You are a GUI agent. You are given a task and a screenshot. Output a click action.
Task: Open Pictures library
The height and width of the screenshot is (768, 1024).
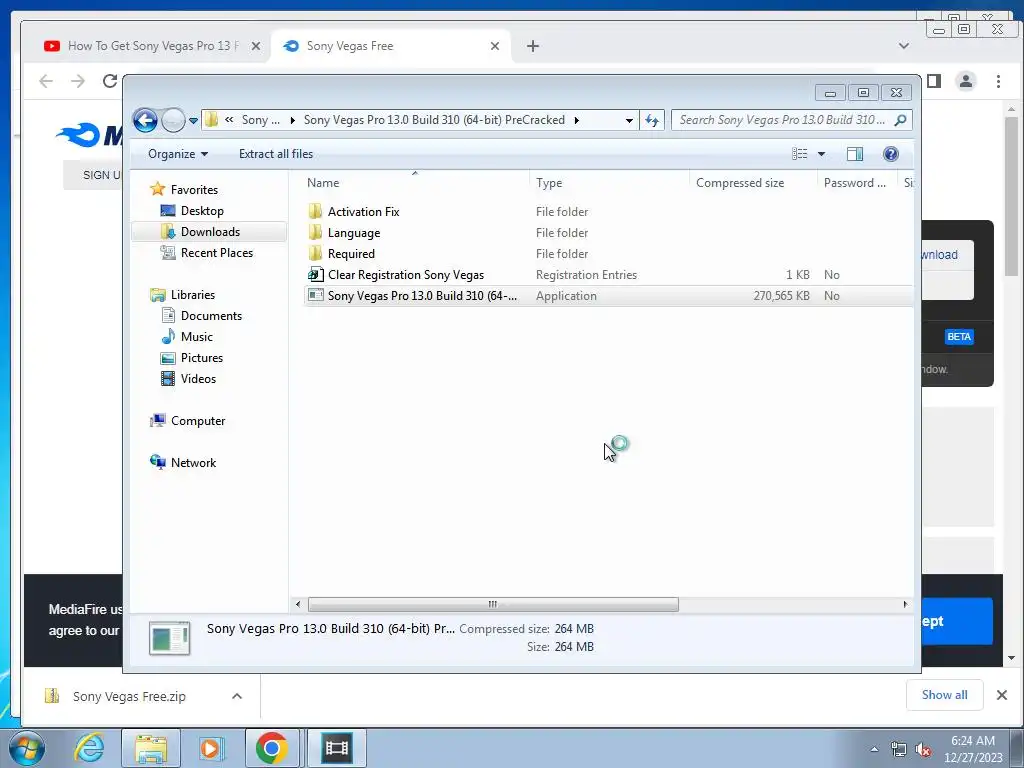tap(202, 358)
